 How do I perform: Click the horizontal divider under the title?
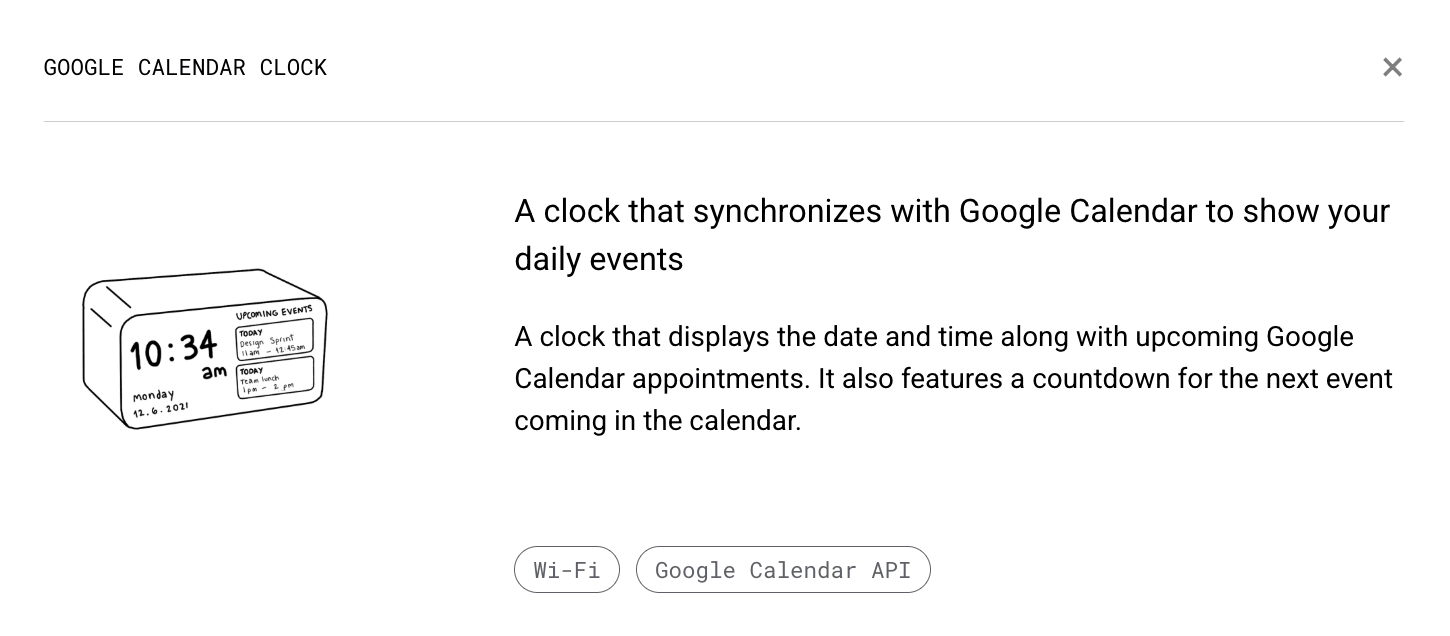click(724, 122)
